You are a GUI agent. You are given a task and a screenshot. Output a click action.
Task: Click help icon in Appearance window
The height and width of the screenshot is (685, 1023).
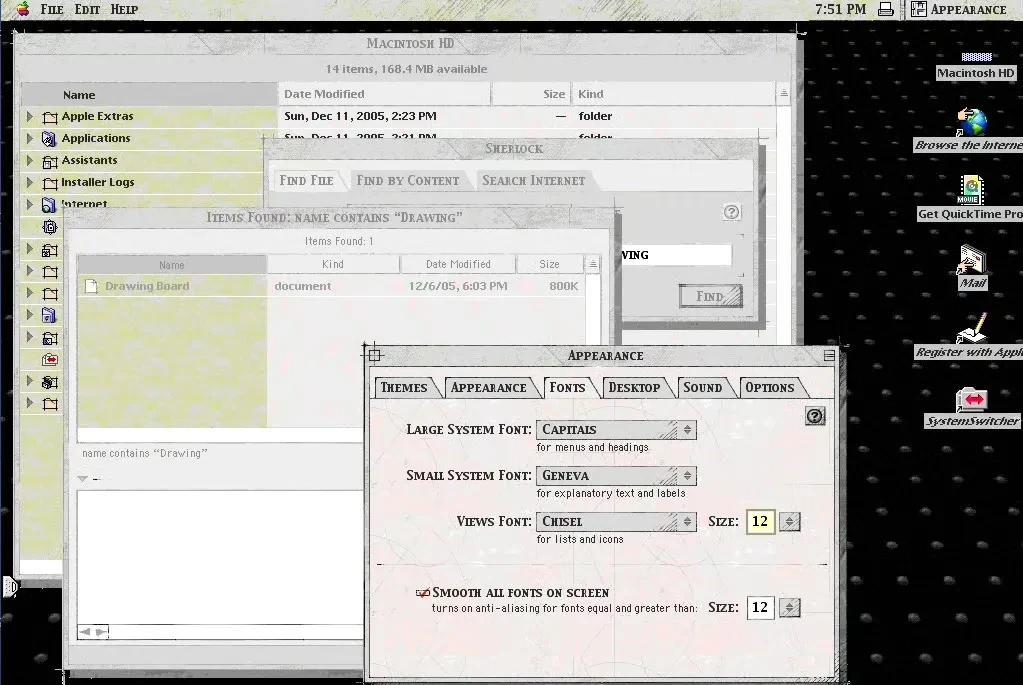(x=815, y=416)
